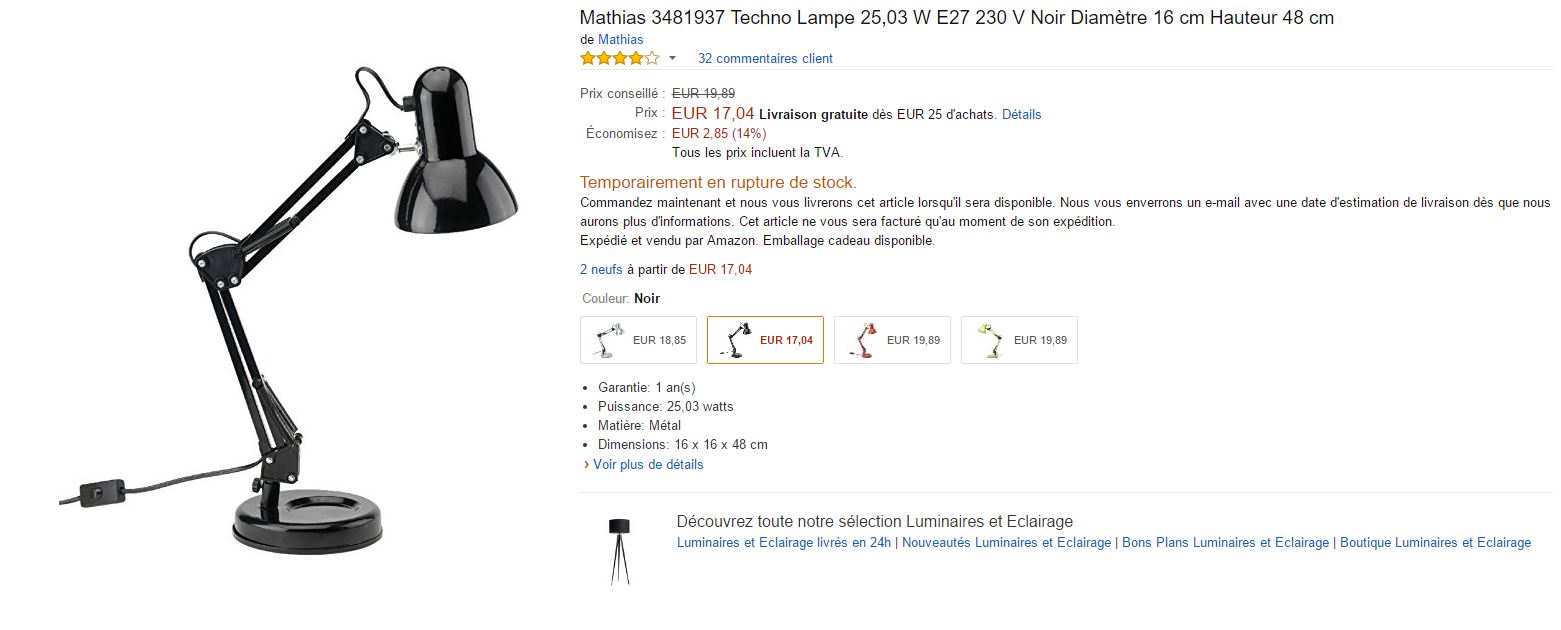Choose the red lamp color option
The width and height of the screenshot is (1561, 630).
pos(892,340)
